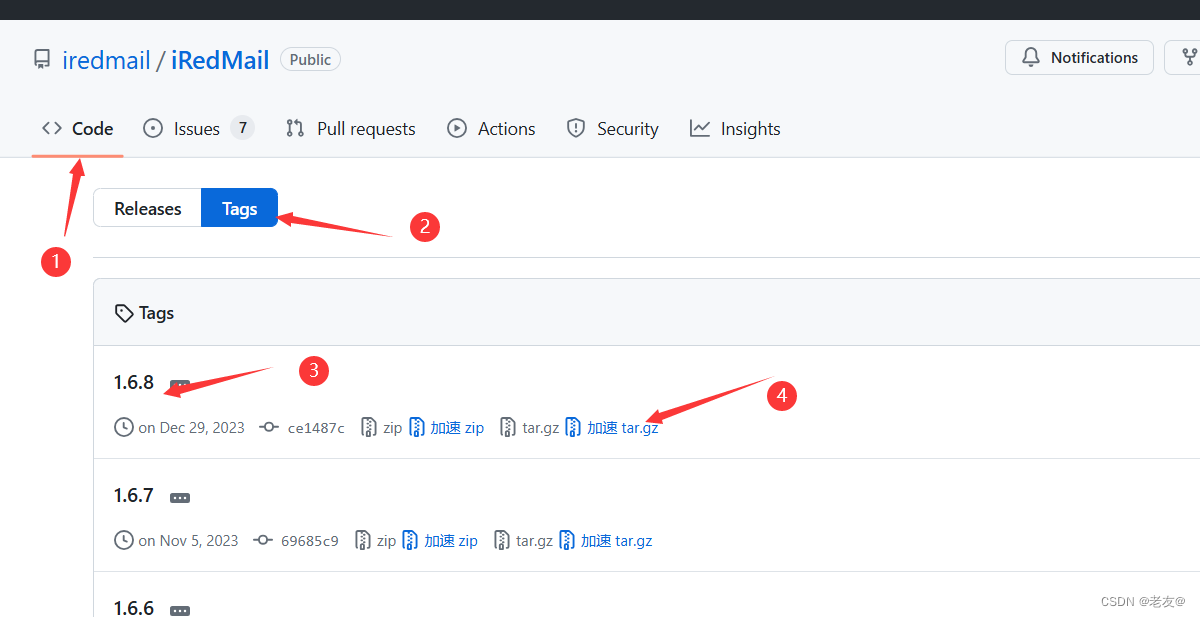Screen dimensions: 1200x617
Task: Click the tag icon in Tags header
Action: (x=124, y=313)
